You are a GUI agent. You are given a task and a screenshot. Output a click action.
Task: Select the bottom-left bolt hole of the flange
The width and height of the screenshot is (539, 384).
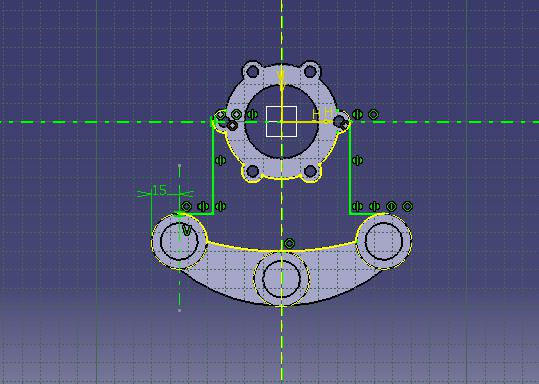coord(253,171)
